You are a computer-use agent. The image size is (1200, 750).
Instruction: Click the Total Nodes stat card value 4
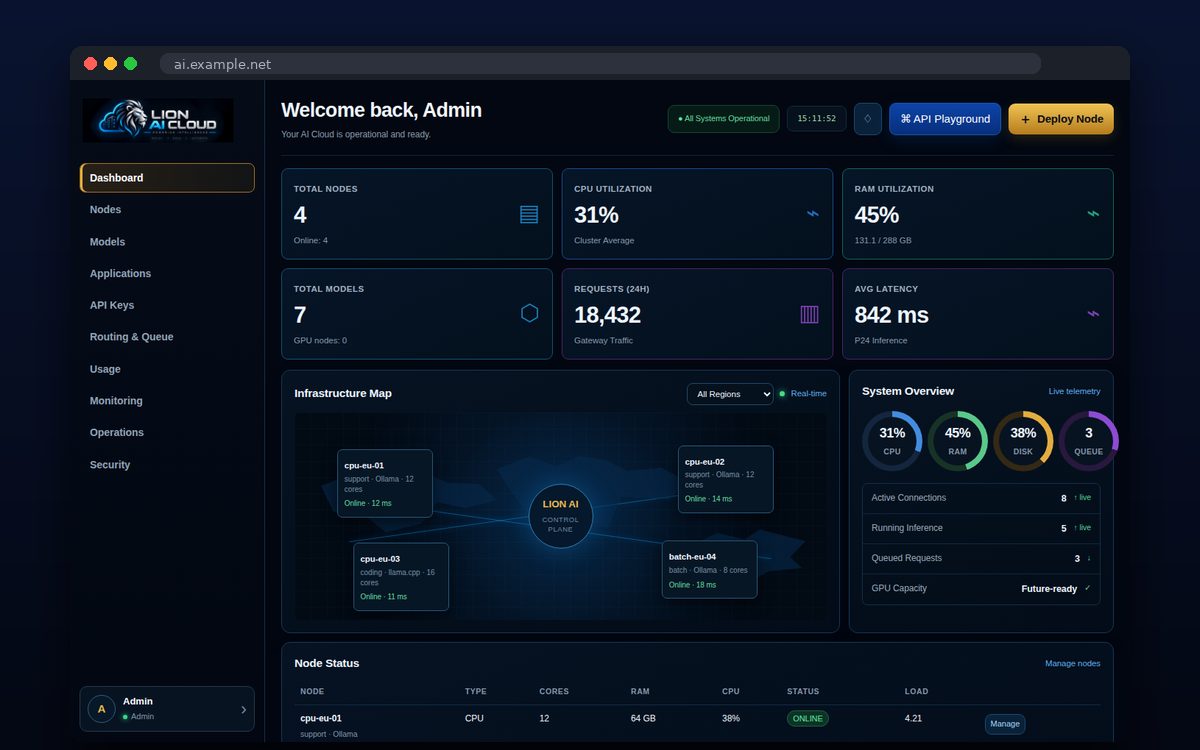(x=300, y=215)
